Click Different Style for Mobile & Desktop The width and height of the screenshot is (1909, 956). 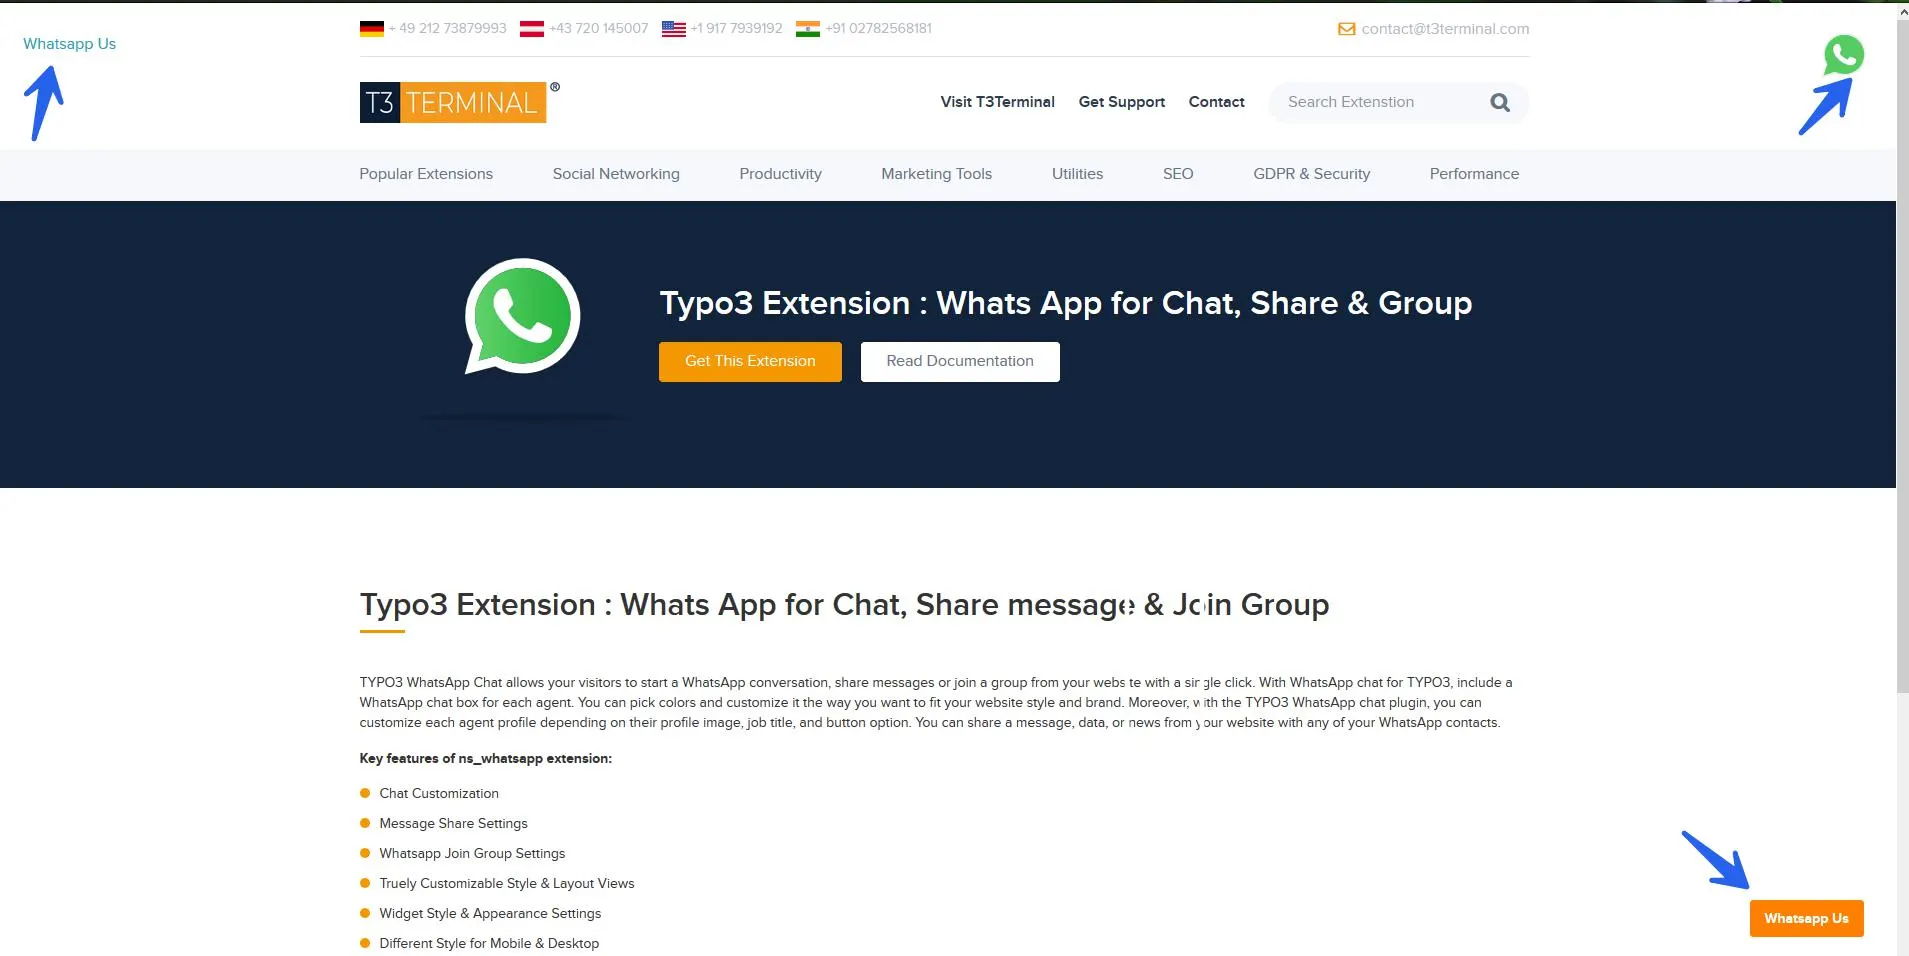489,943
